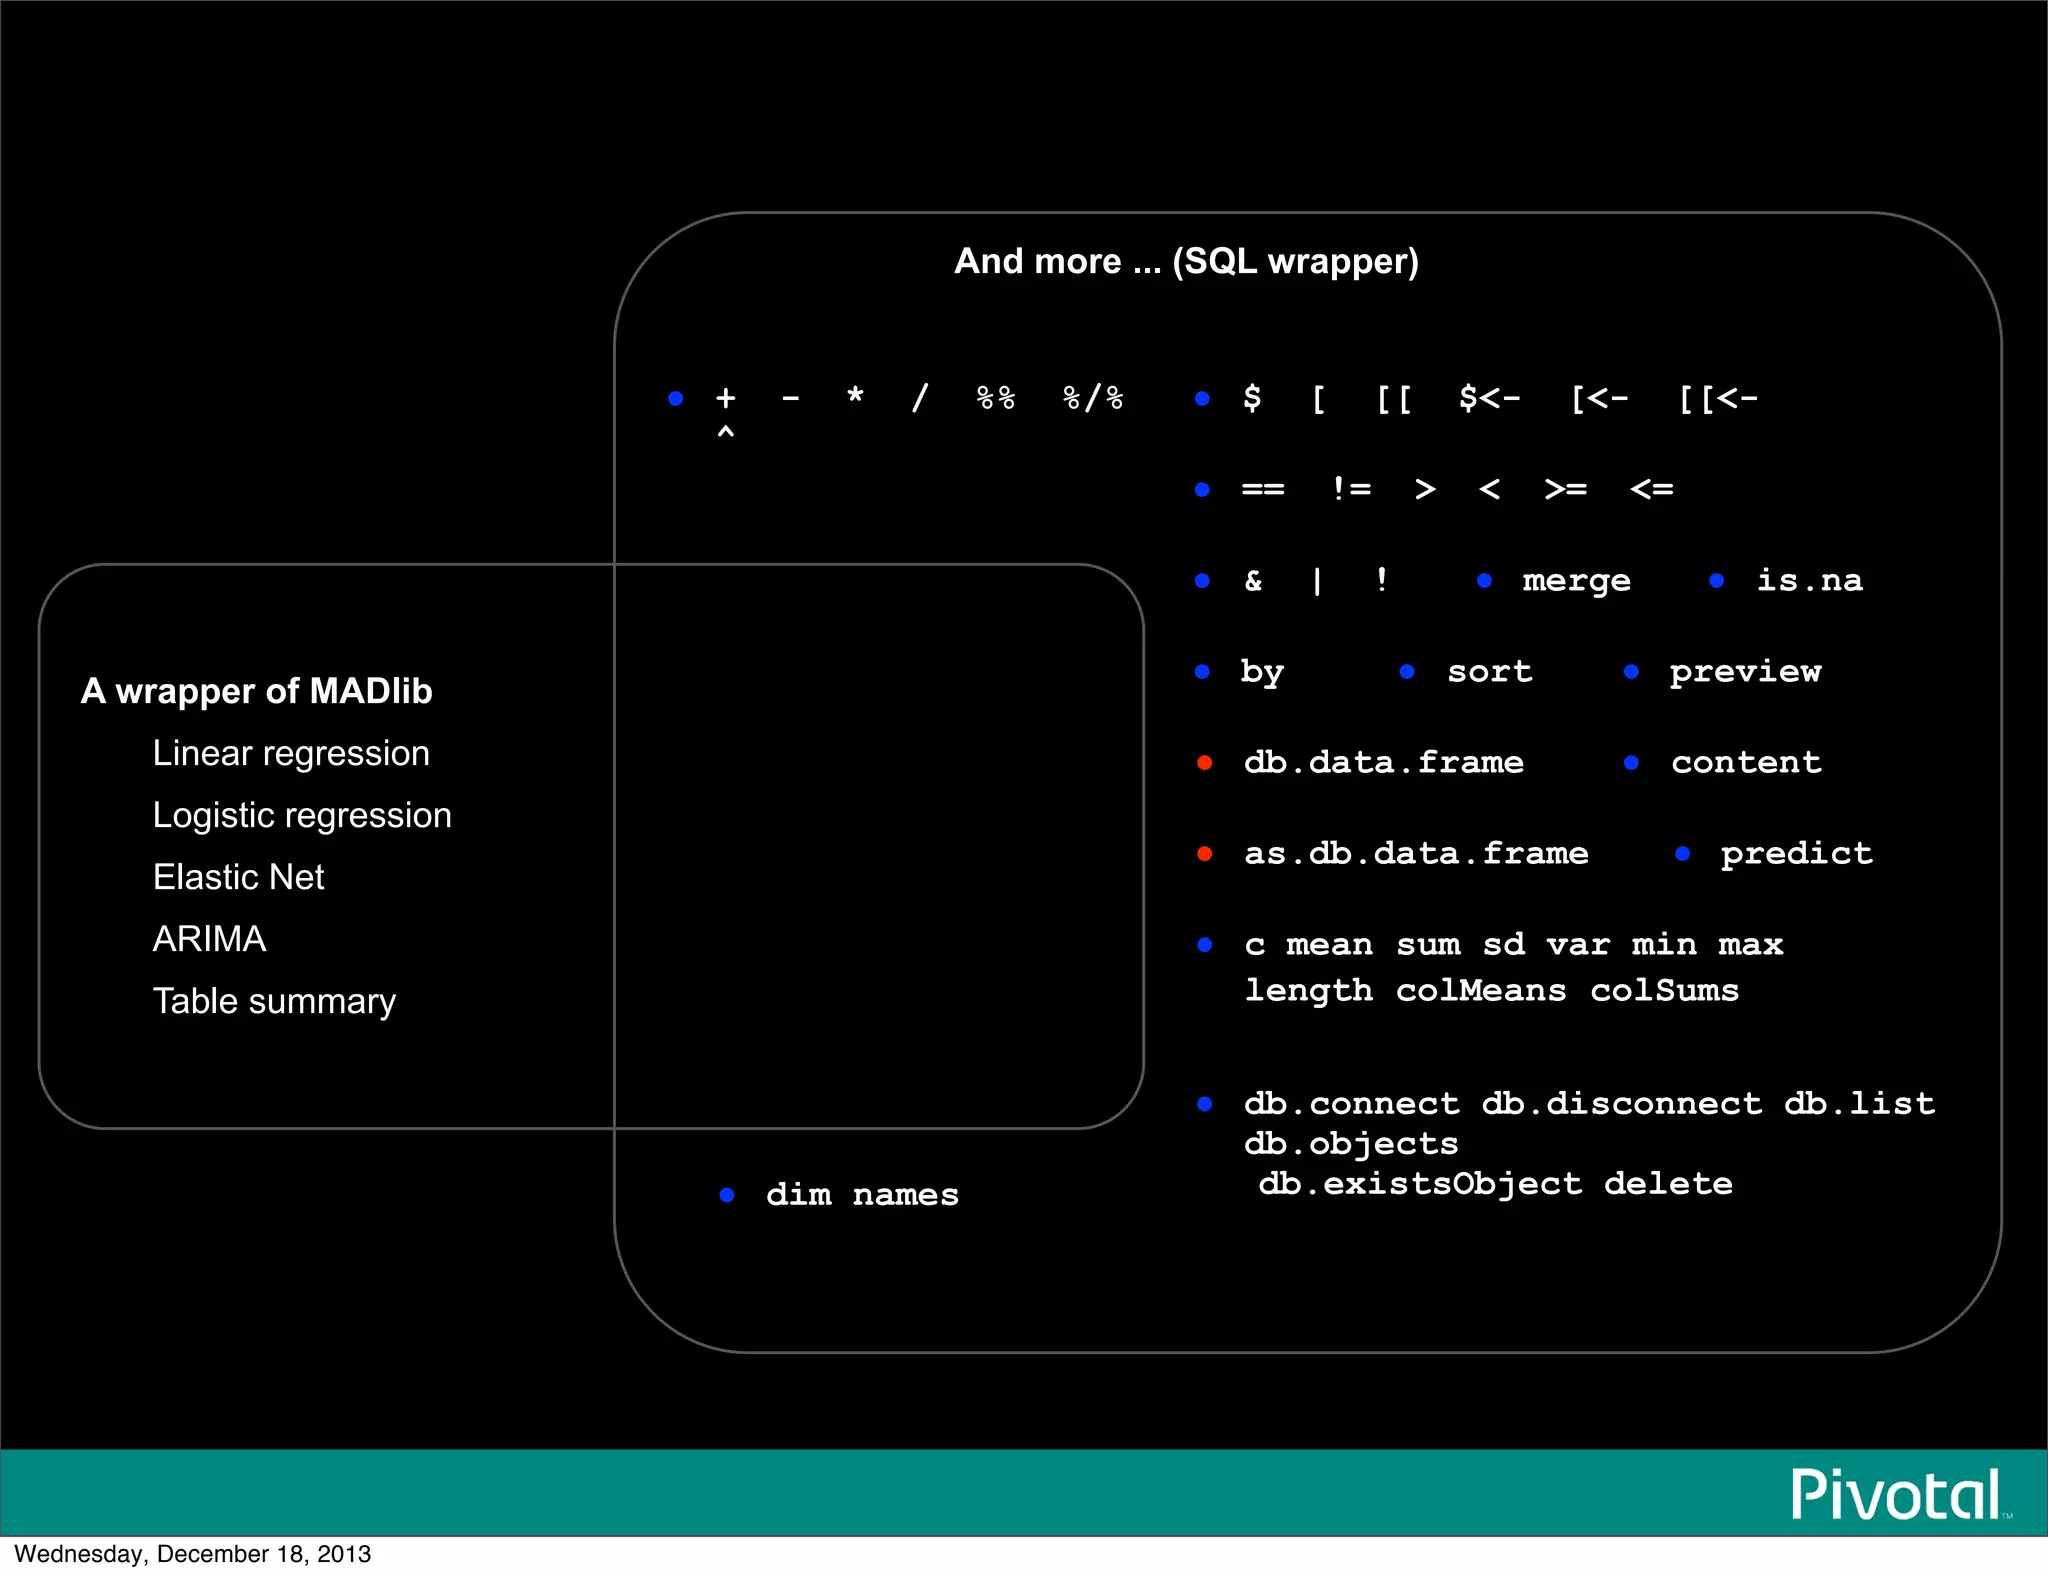
Task: Click the colMeans function text
Action: 1480,991
